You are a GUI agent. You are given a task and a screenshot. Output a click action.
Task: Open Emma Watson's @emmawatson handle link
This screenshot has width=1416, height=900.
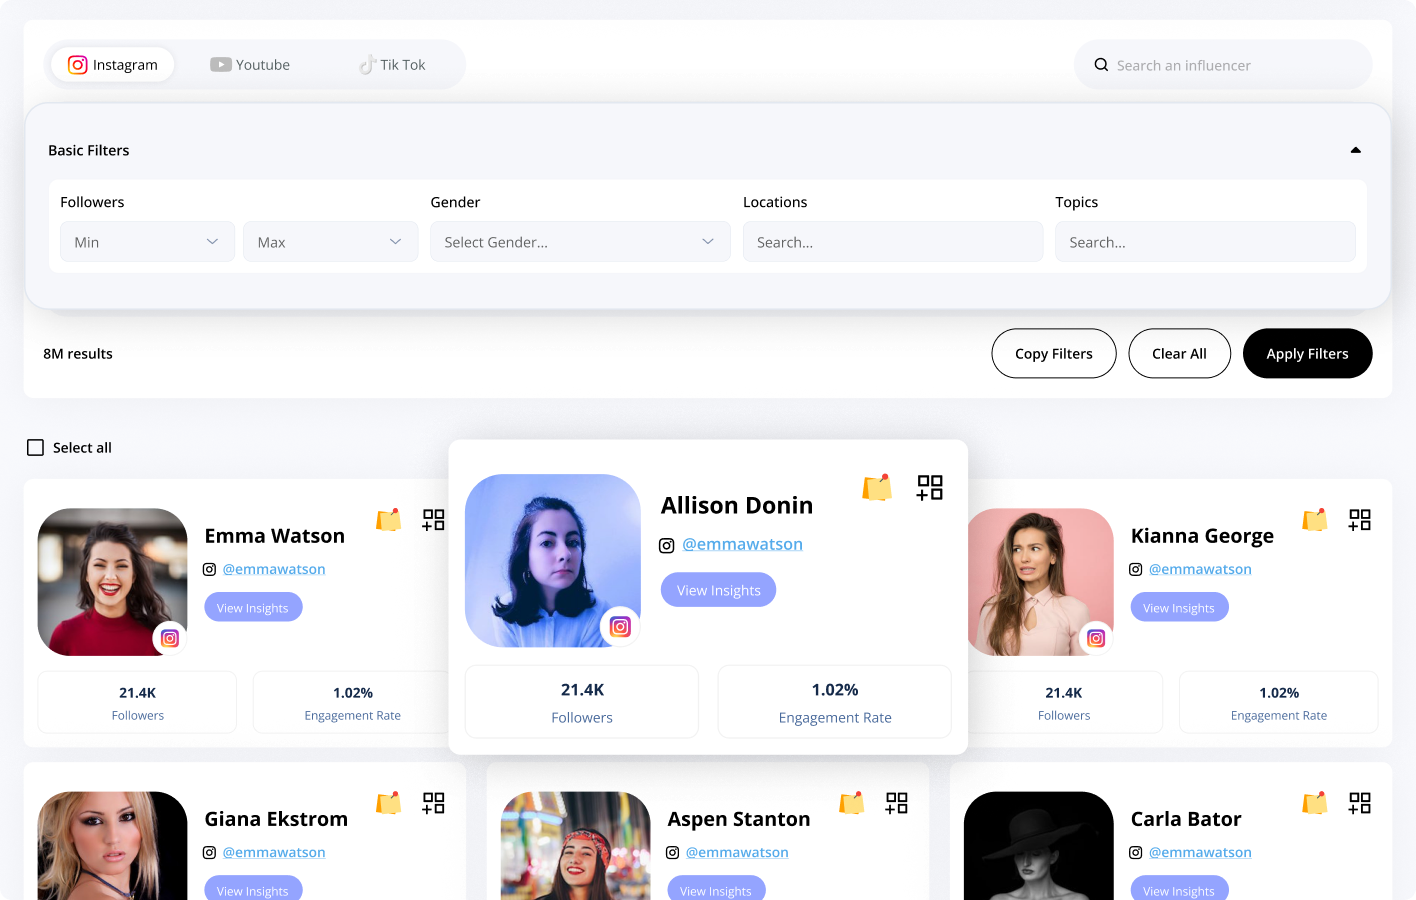coord(274,569)
